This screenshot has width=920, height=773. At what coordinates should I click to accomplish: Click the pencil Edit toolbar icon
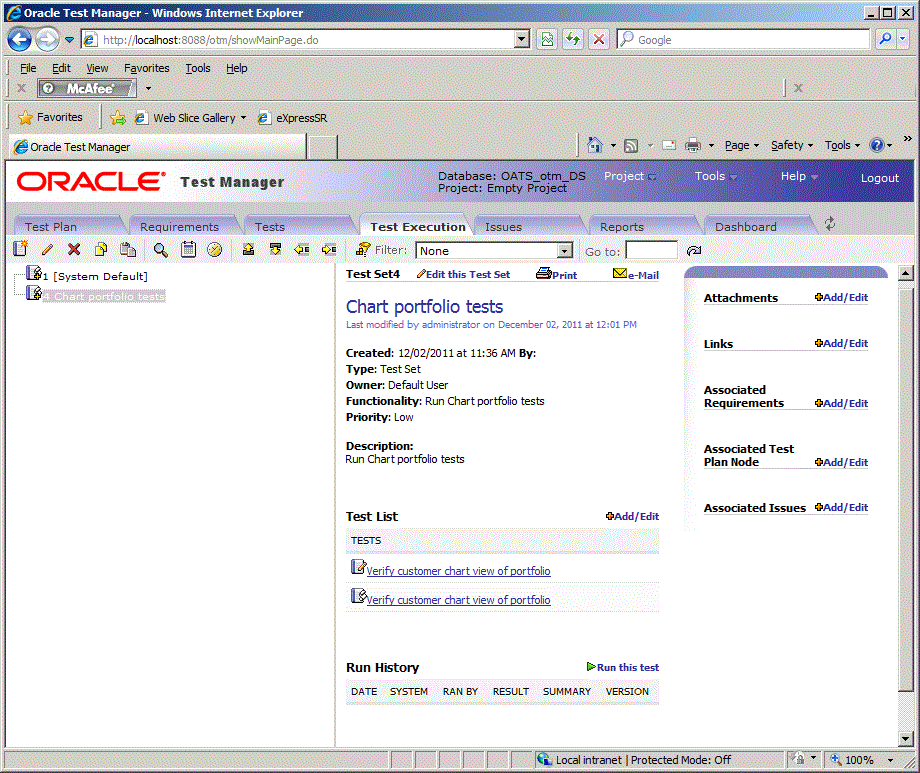[x=48, y=249]
